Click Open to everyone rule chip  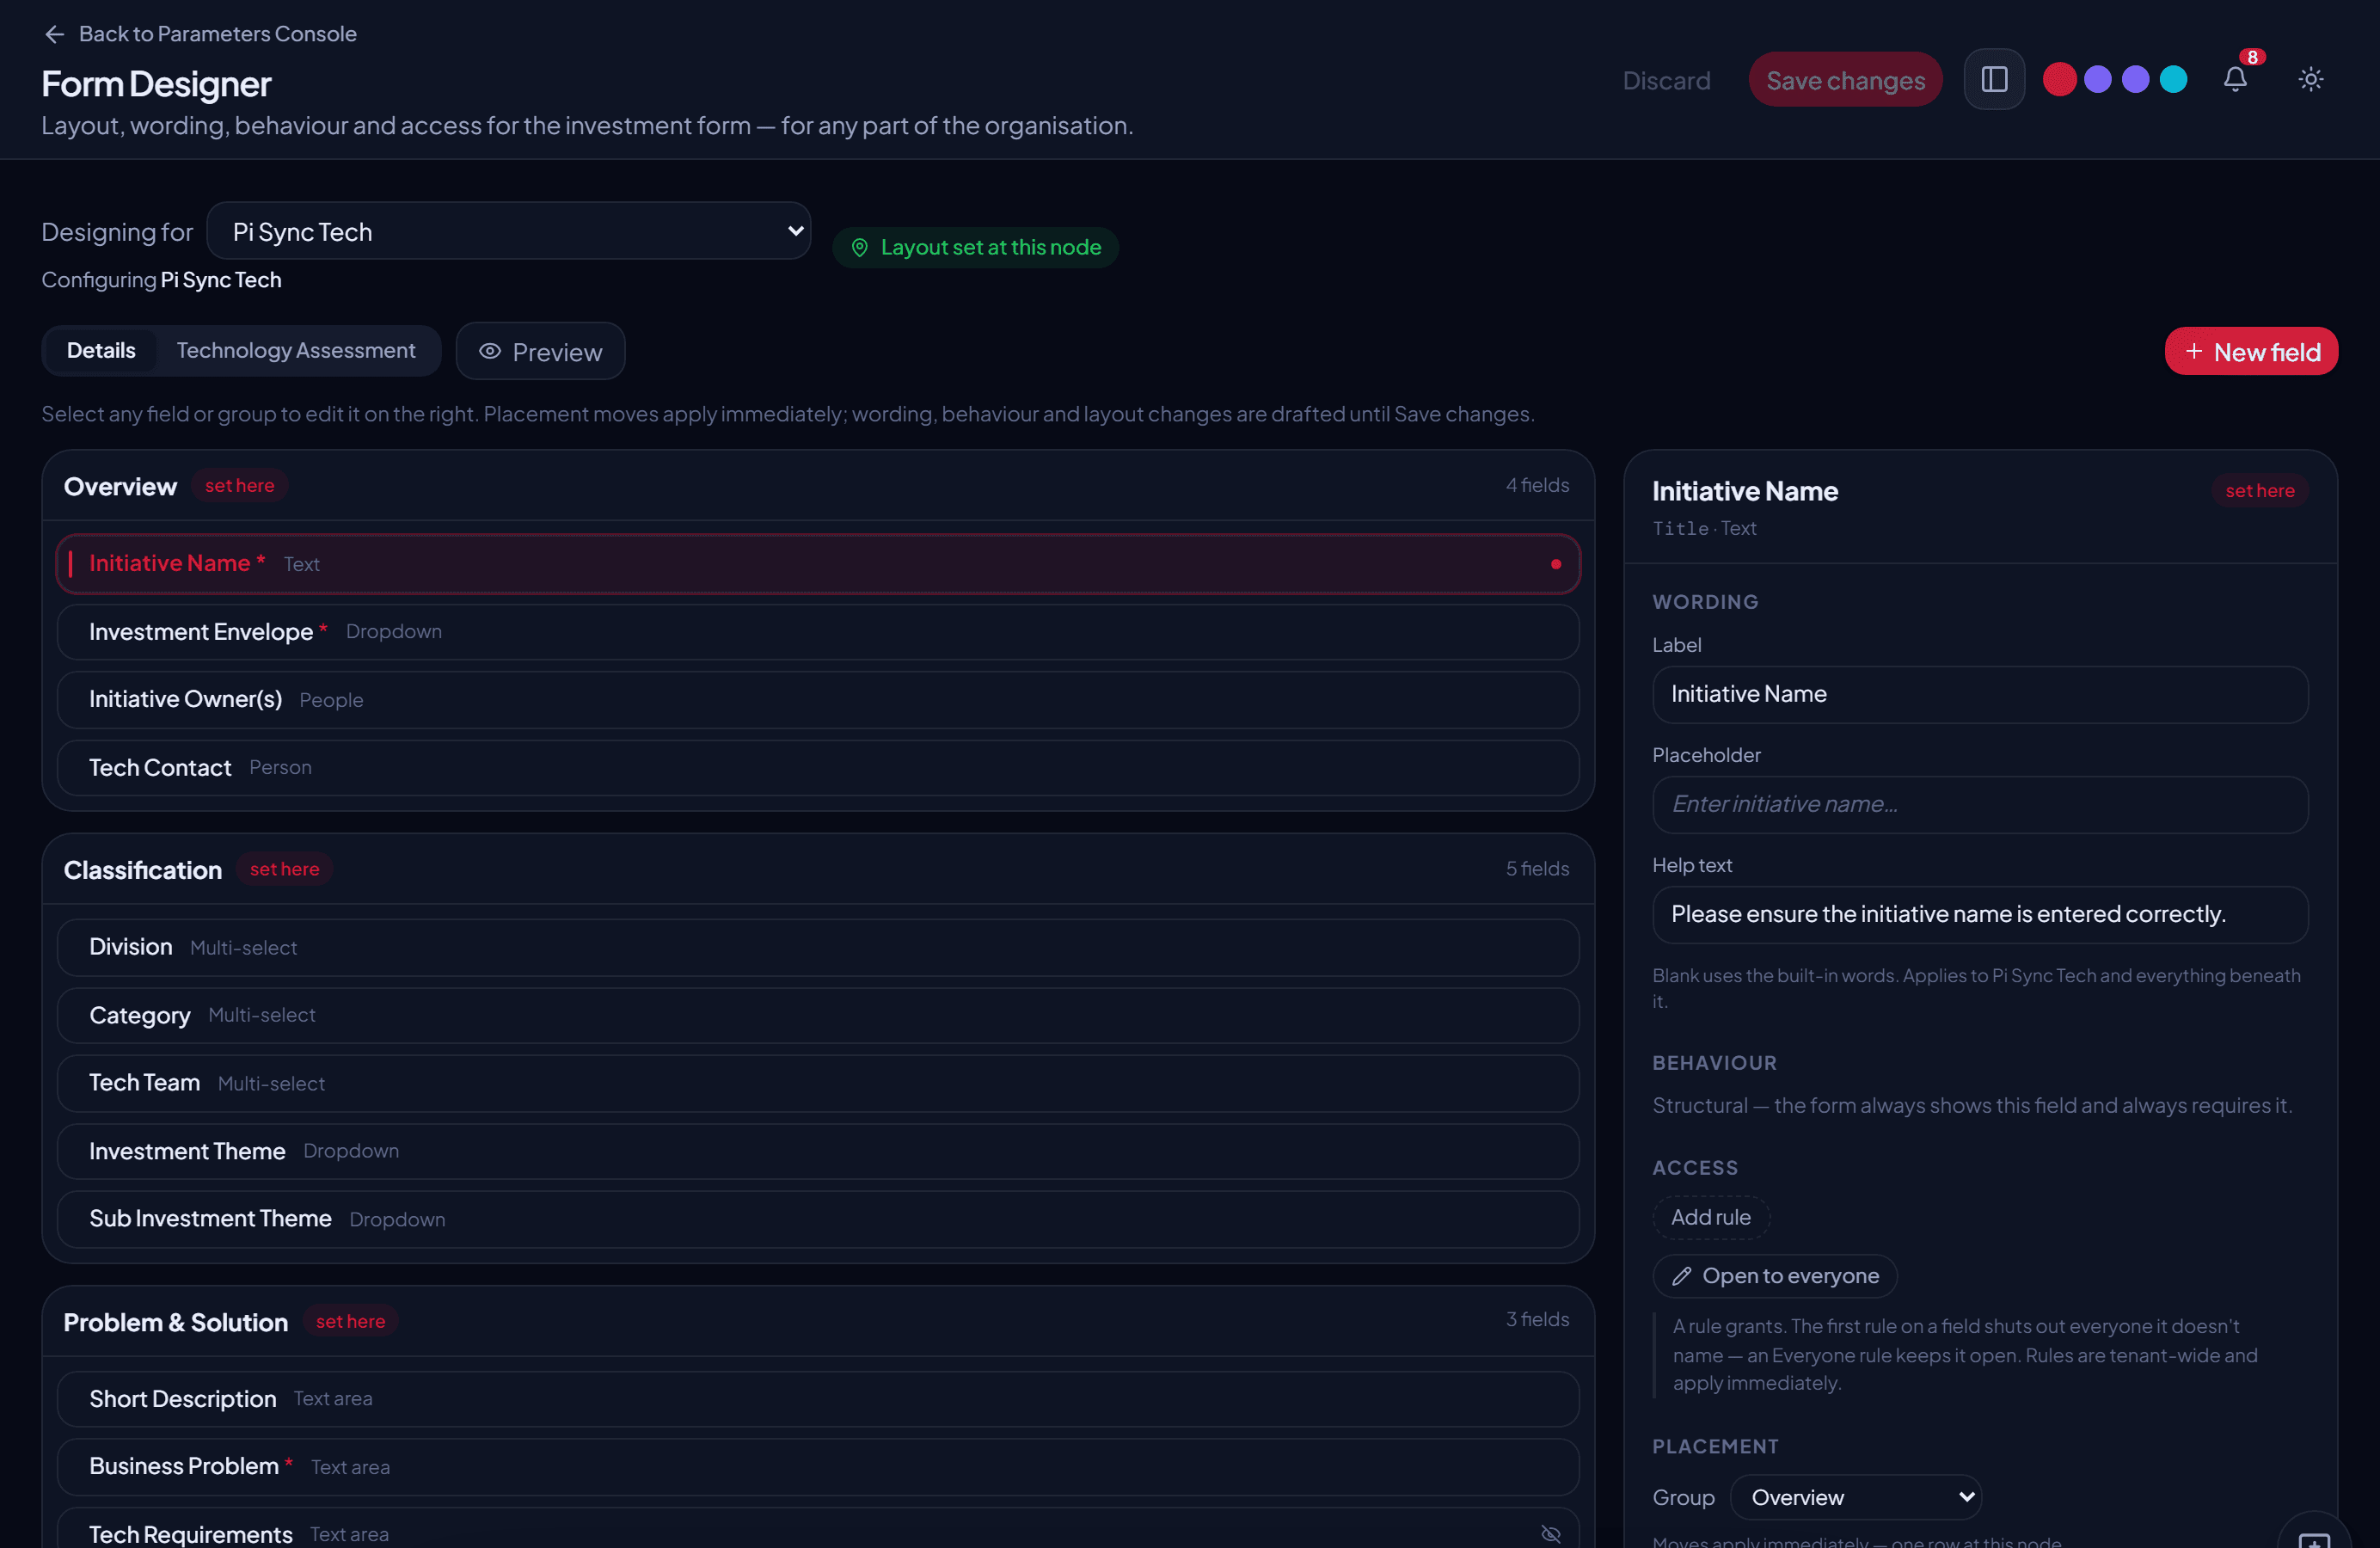coord(1774,1275)
